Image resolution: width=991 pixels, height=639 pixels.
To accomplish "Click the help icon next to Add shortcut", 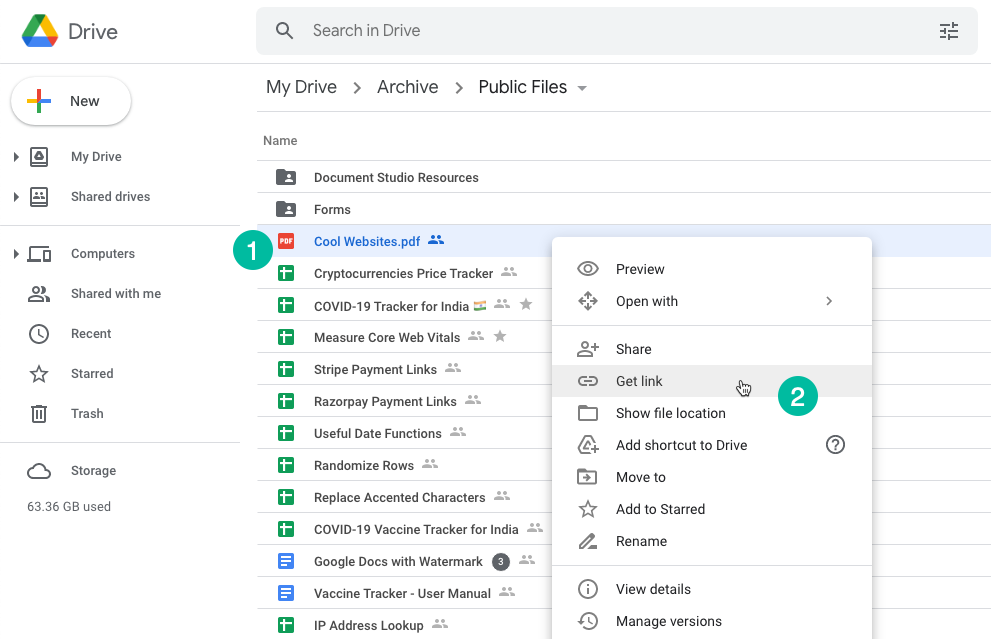I will point(835,445).
